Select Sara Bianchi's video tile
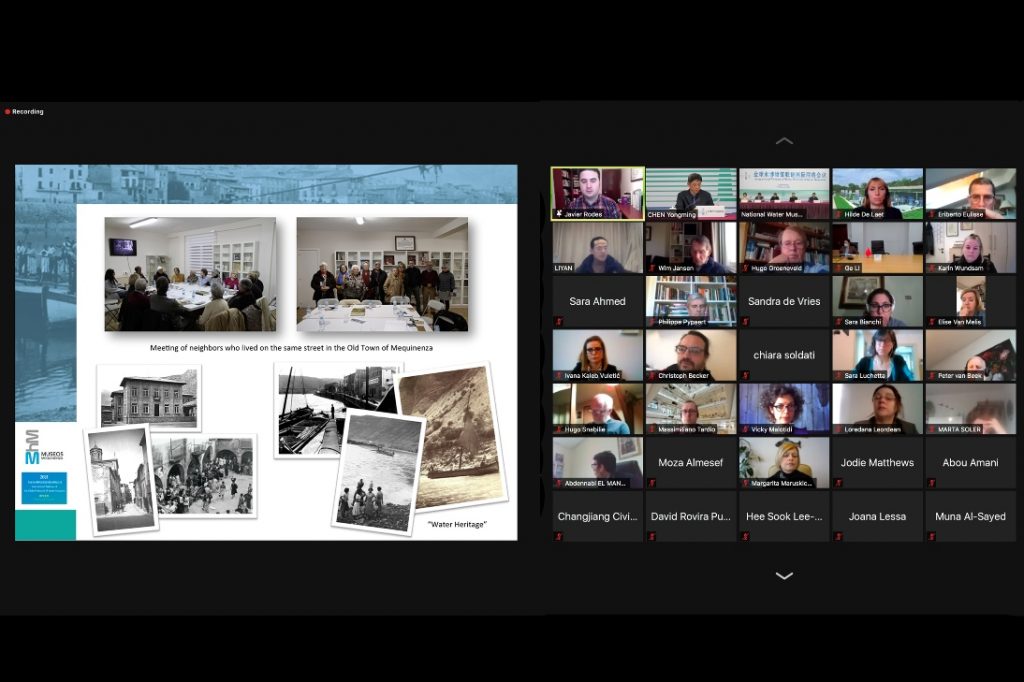Screen dimensions: 1024x682 pos(877,301)
